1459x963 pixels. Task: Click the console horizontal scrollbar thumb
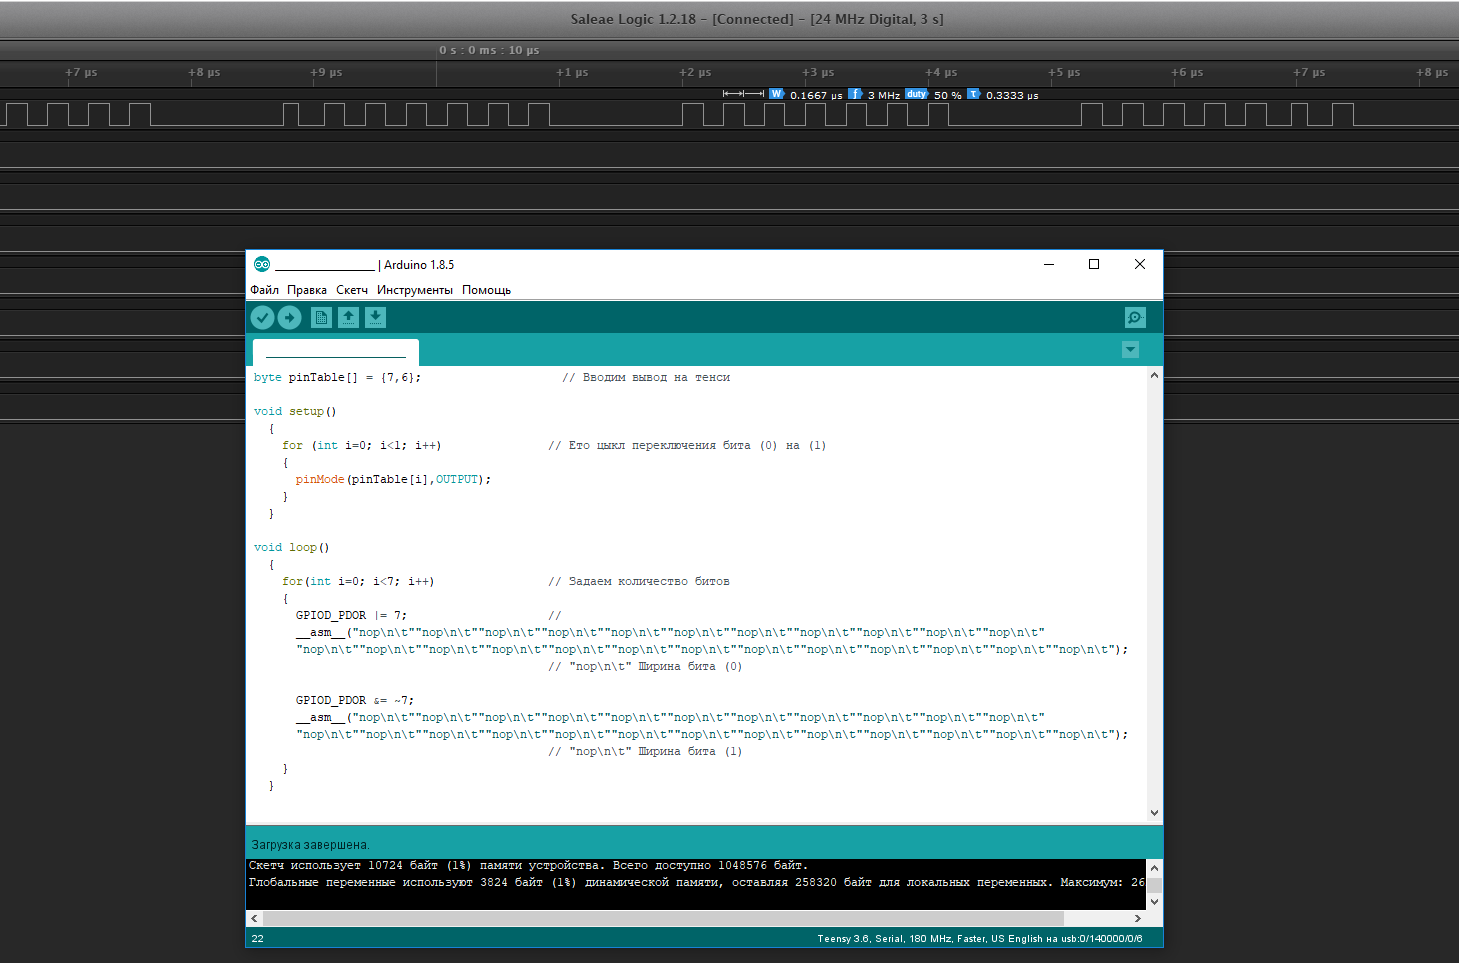tap(663, 918)
